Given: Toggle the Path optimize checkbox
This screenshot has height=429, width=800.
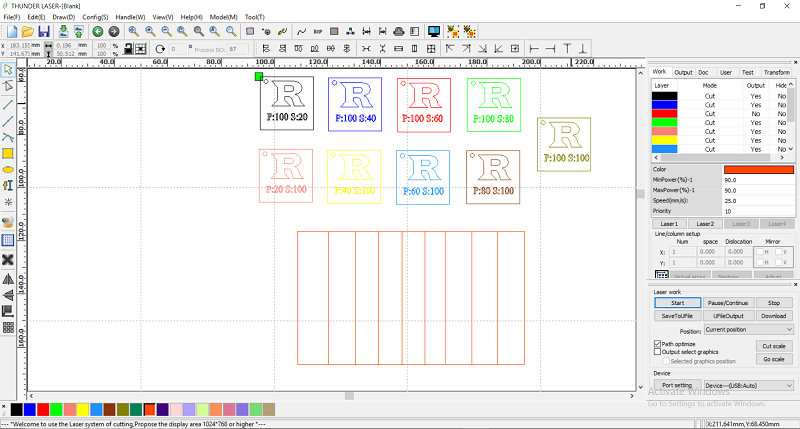Looking at the screenshot, I should point(658,344).
